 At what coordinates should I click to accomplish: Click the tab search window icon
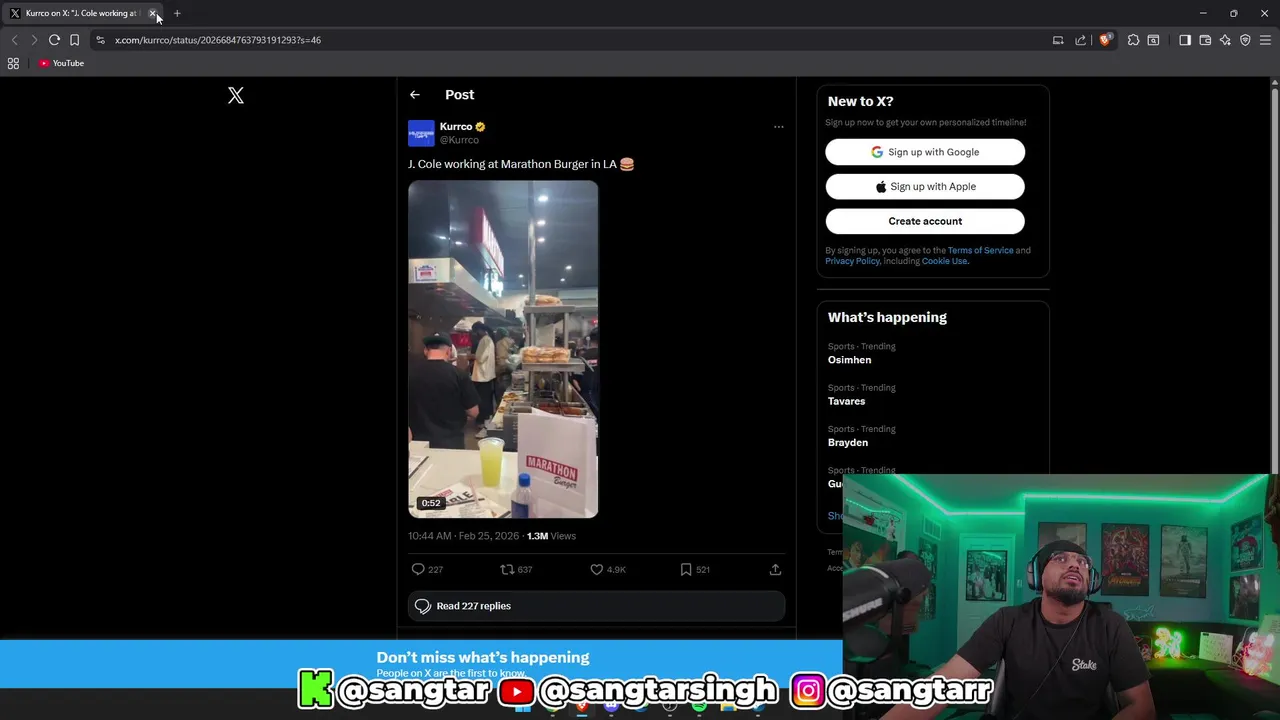pos(1153,40)
